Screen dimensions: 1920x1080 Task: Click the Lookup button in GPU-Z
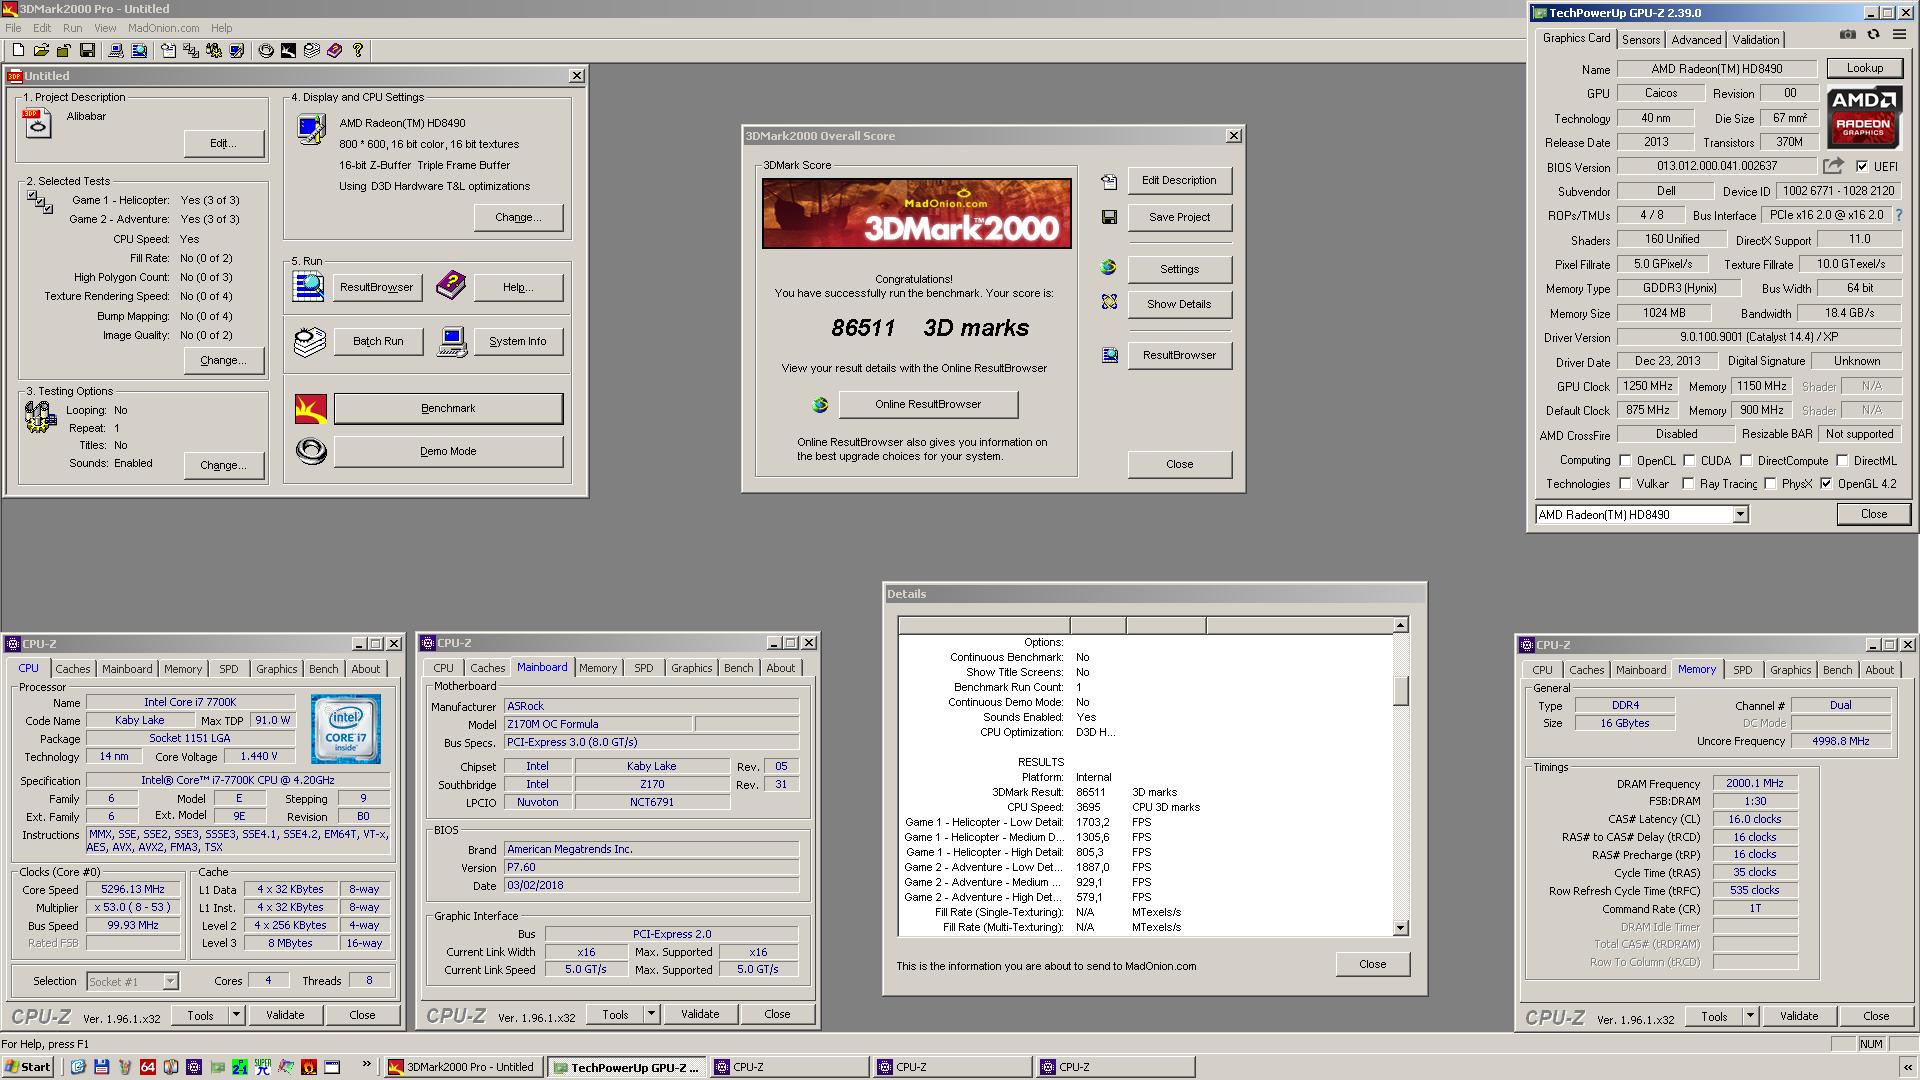(1864, 68)
